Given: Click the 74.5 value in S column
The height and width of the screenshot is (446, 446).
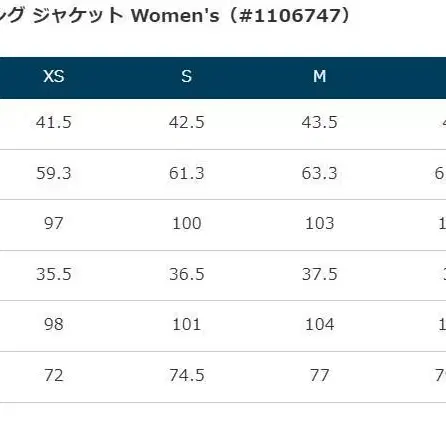Looking at the screenshot, I should [187, 376].
